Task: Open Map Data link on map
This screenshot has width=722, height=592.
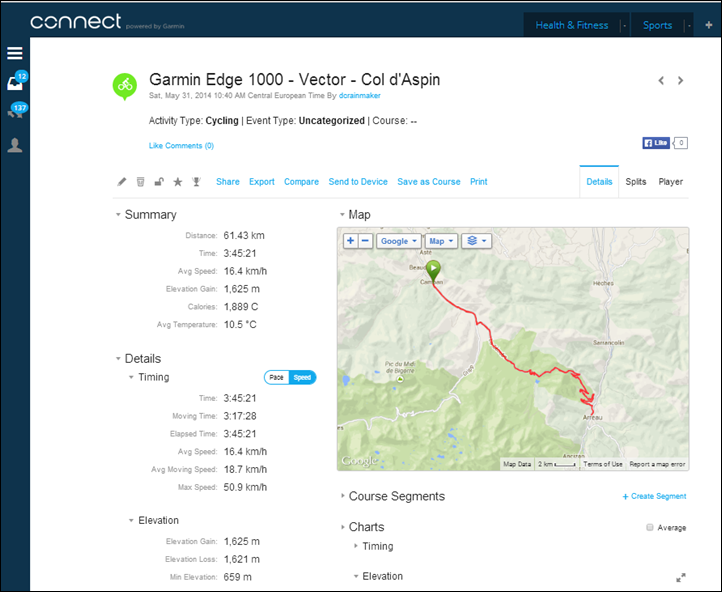Action: point(517,464)
